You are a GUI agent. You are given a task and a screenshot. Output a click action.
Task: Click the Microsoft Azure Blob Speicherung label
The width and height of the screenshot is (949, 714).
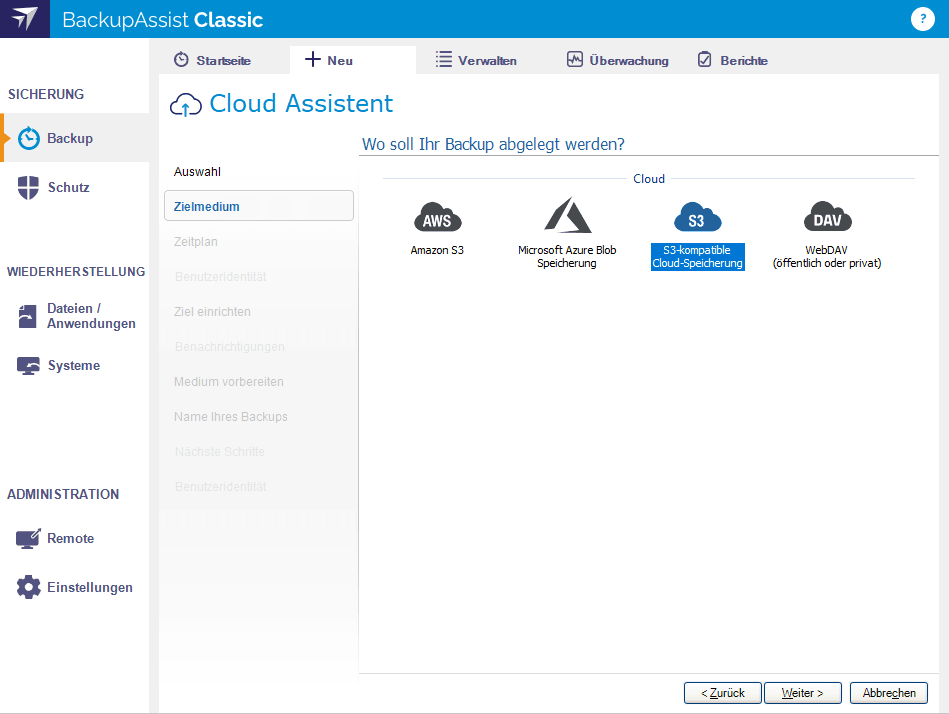[x=567, y=257]
